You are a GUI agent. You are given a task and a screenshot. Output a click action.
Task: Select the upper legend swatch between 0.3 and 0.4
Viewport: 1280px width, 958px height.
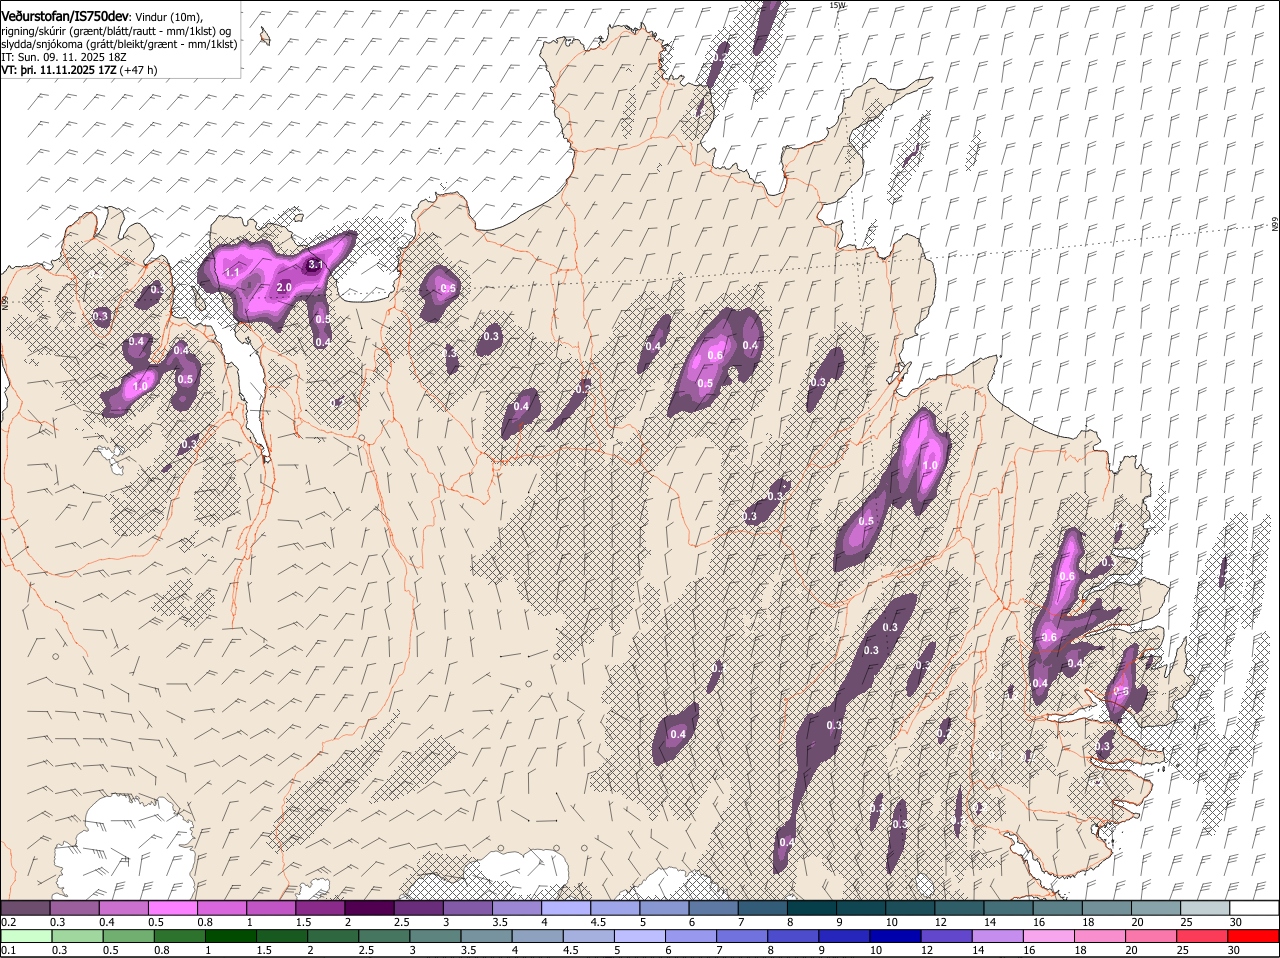[x=74, y=907]
